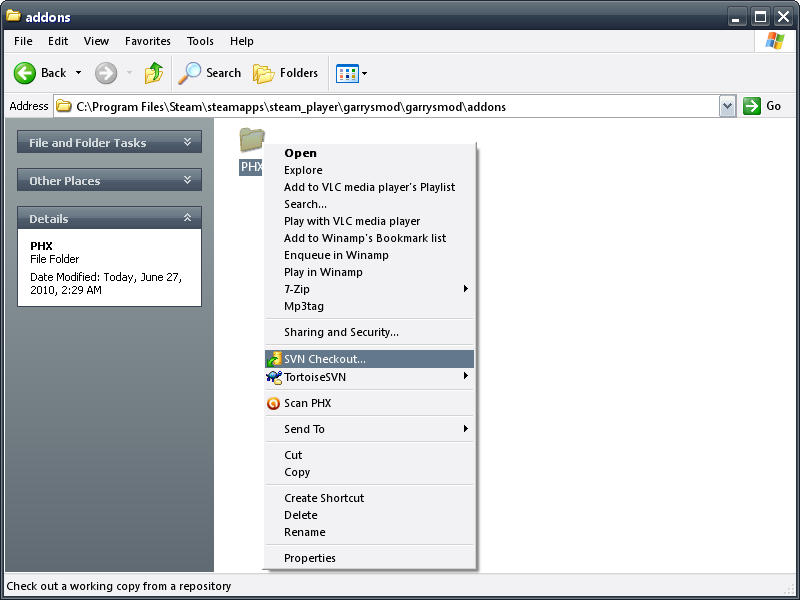This screenshot has width=800, height=600.
Task: Choose Enqueue in Winamp
Action: point(369,255)
